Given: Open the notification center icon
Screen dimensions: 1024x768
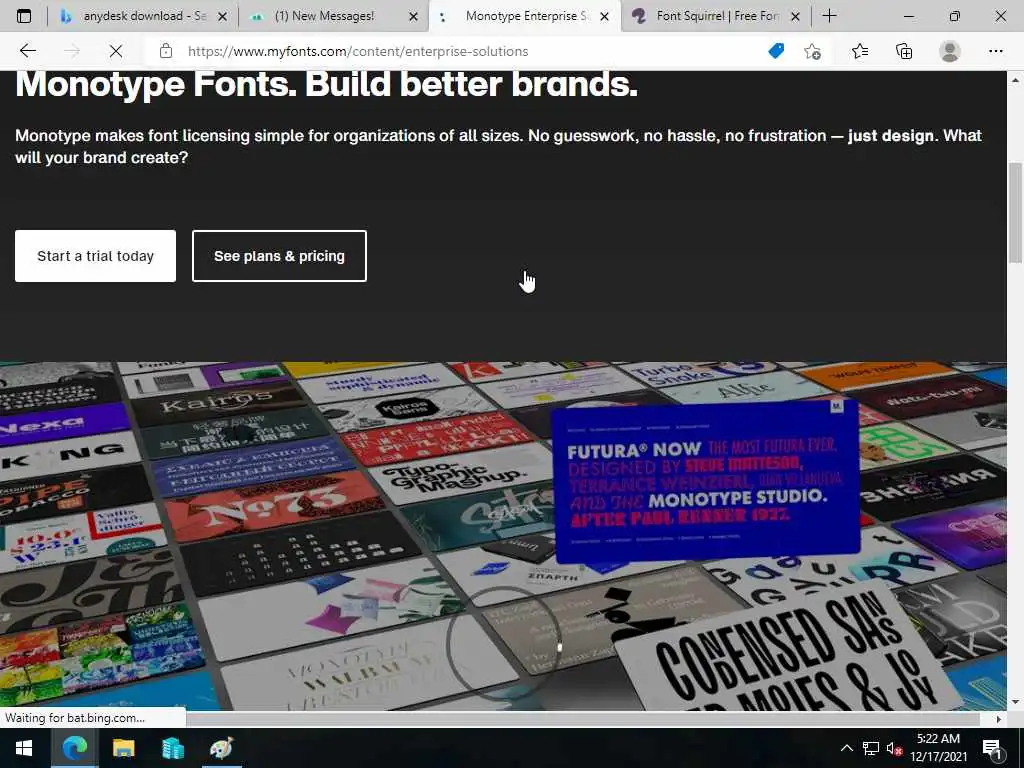Looking at the screenshot, I should [x=993, y=749].
